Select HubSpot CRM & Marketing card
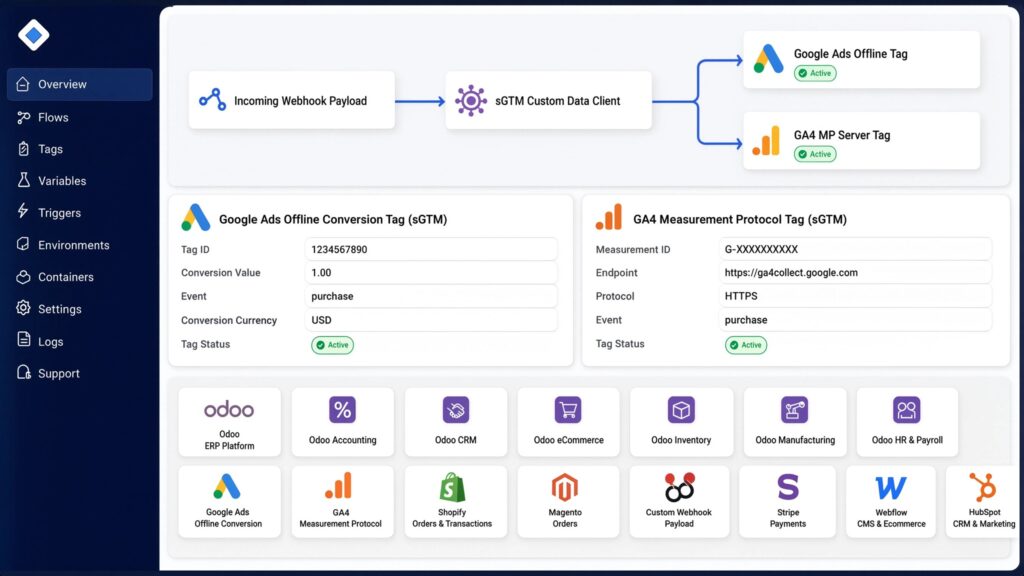The image size is (1024, 576). 984,502
